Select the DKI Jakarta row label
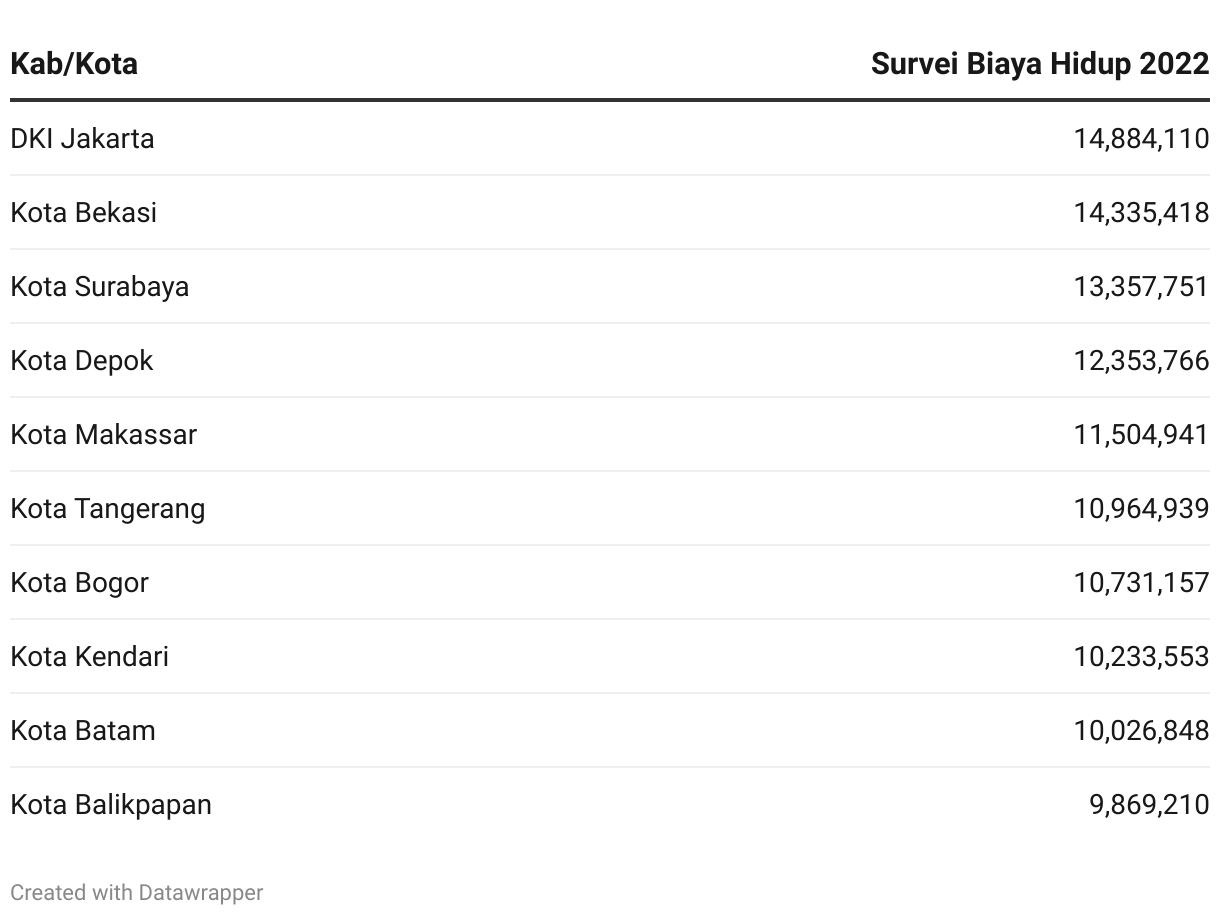This screenshot has width=1220, height=916. (x=82, y=138)
